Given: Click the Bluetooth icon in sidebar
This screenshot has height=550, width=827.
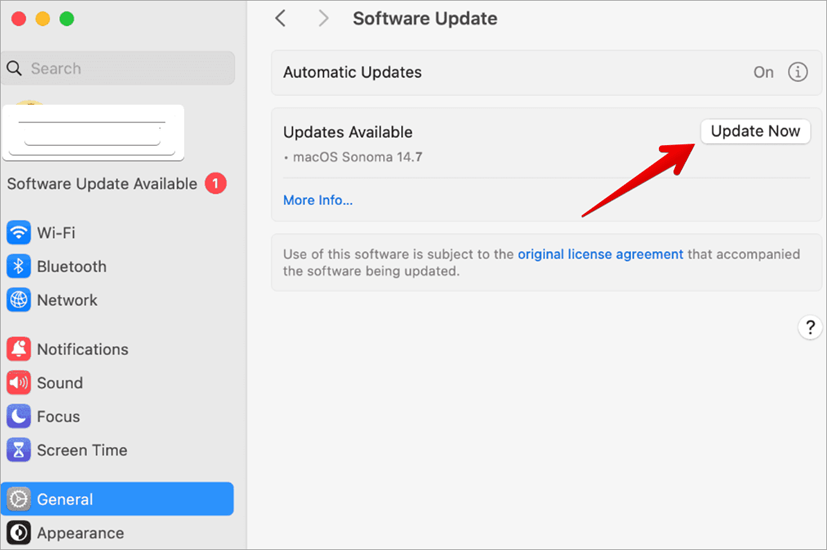Looking at the screenshot, I should 18,266.
